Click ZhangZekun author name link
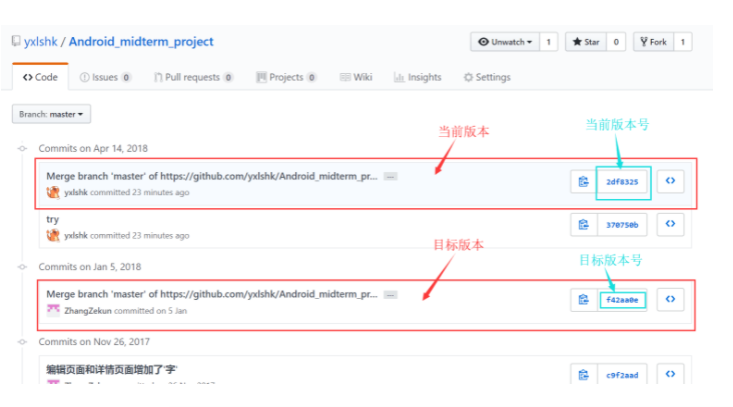 click(x=88, y=311)
